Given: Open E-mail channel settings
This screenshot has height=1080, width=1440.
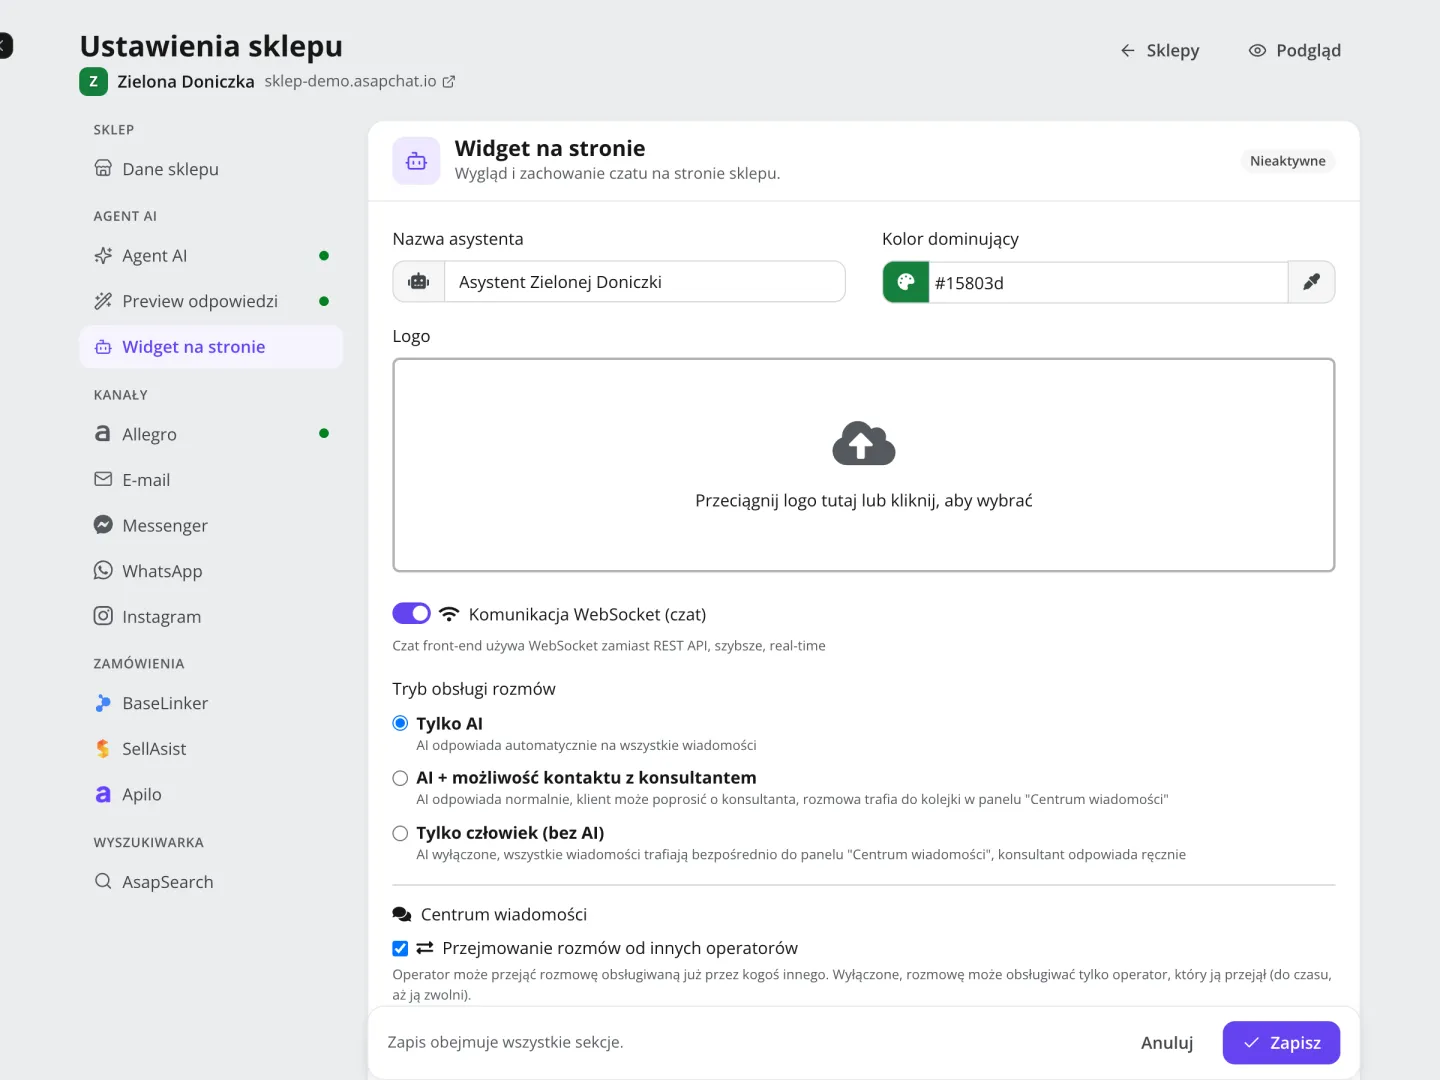Looking at the screenshot, I should pos(211,480).
